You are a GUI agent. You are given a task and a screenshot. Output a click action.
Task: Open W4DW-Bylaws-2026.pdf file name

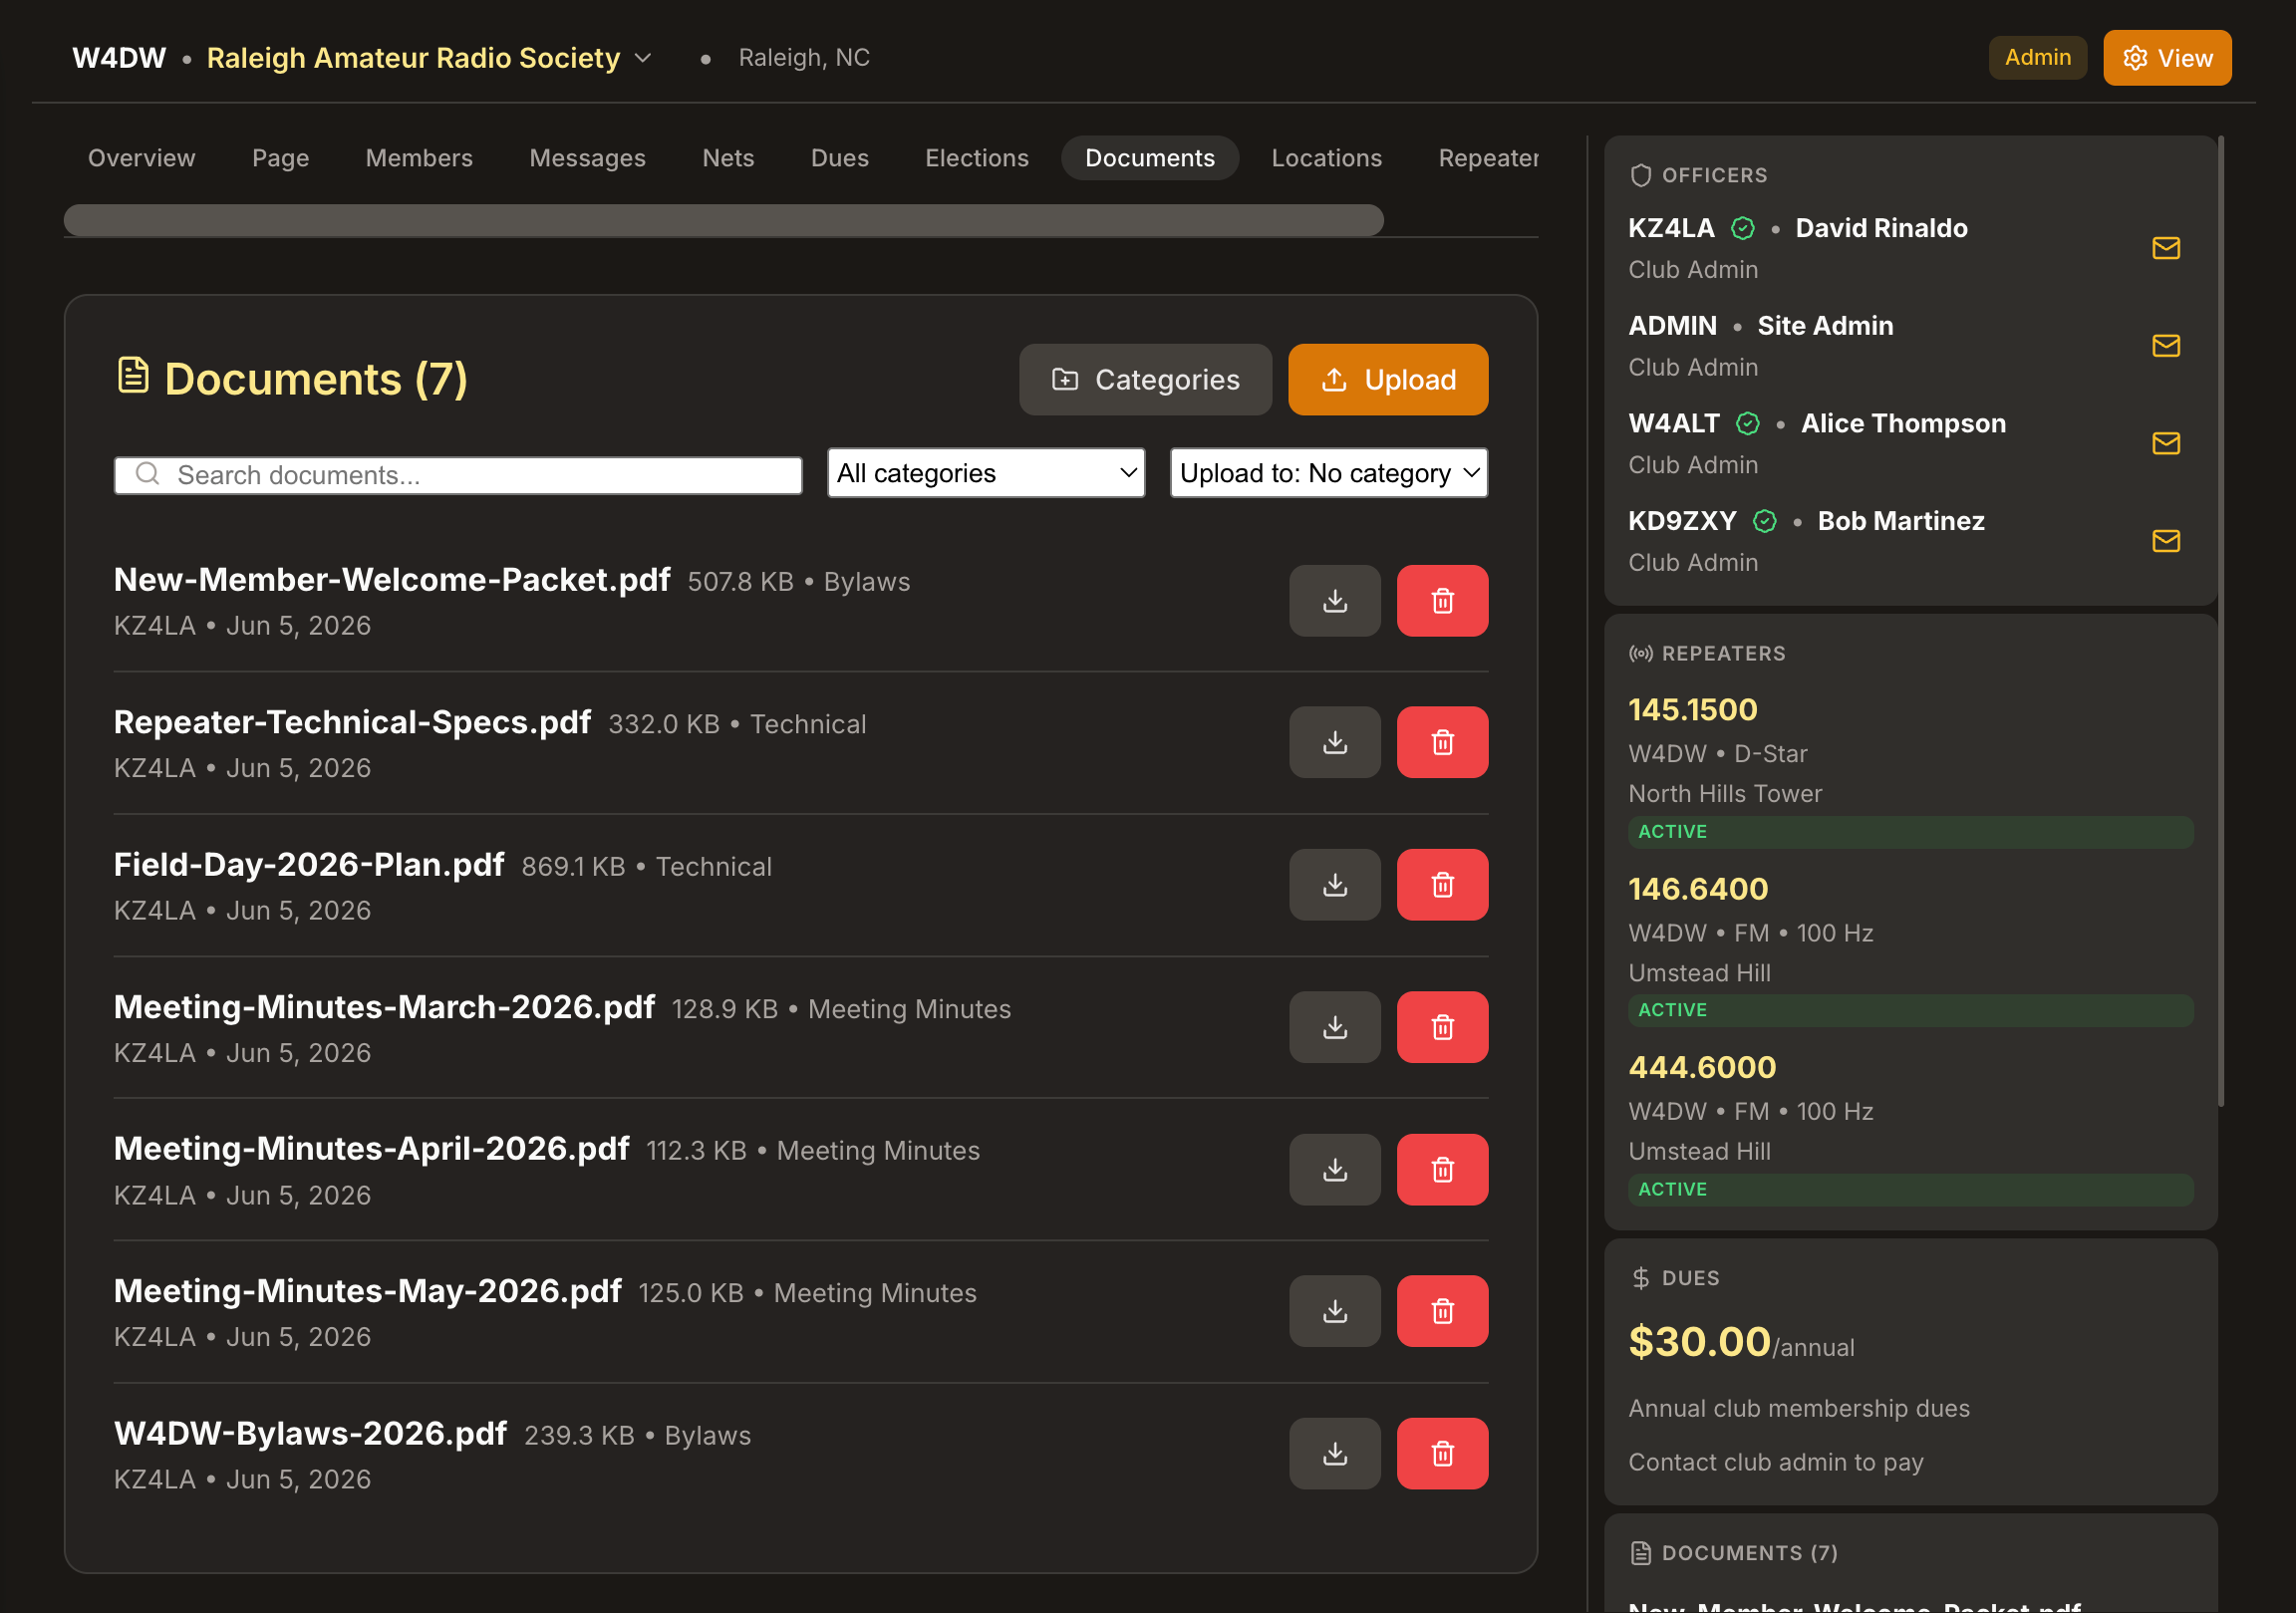pos(310,1434)
